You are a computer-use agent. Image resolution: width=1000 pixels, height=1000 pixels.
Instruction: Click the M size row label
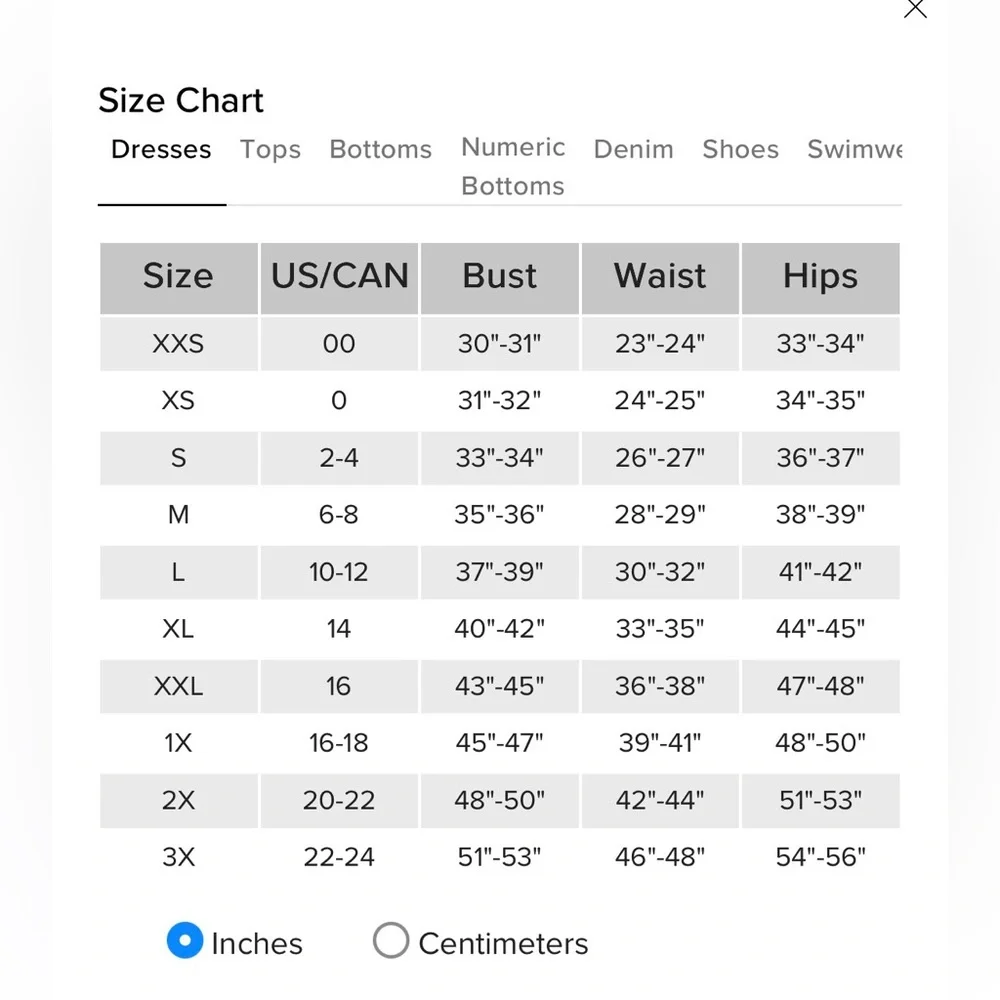pos(179,515)
